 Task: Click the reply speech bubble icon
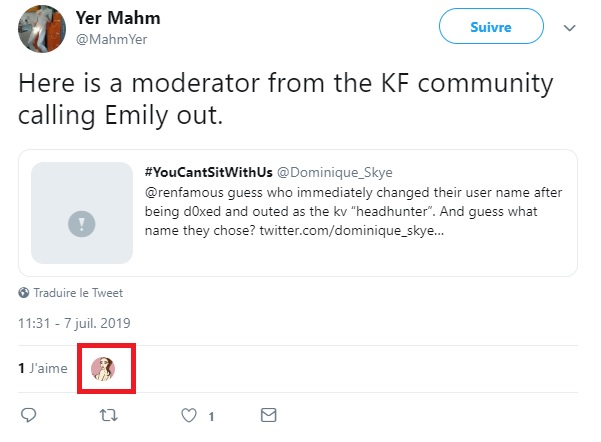[28, 415]
